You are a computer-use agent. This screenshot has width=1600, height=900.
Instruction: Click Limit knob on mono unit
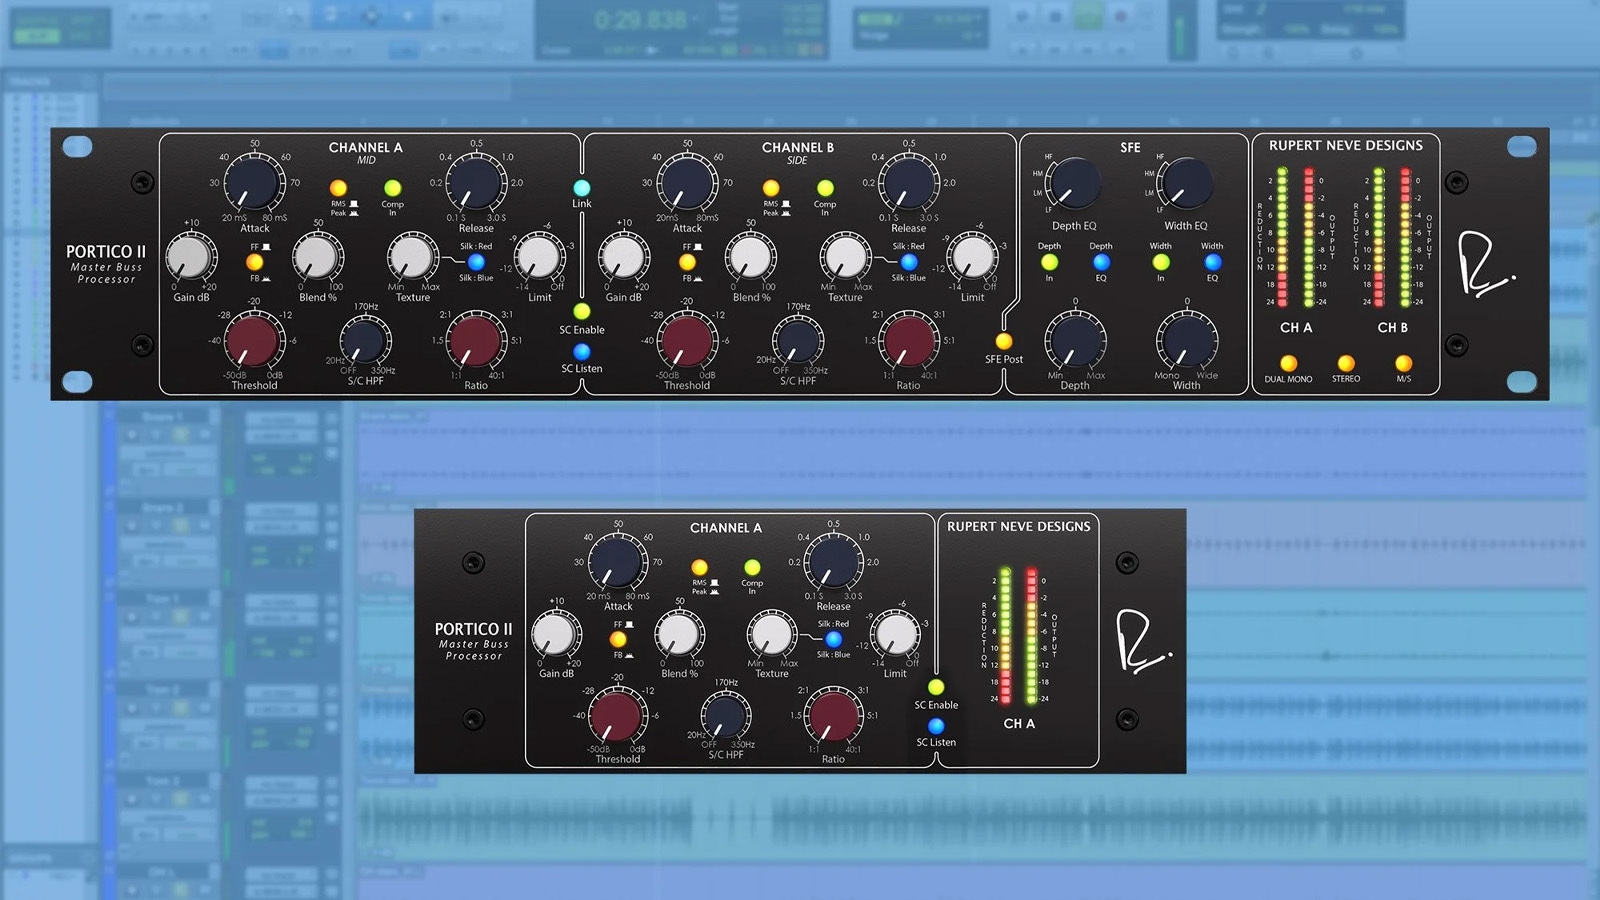[x=895, y=634]
